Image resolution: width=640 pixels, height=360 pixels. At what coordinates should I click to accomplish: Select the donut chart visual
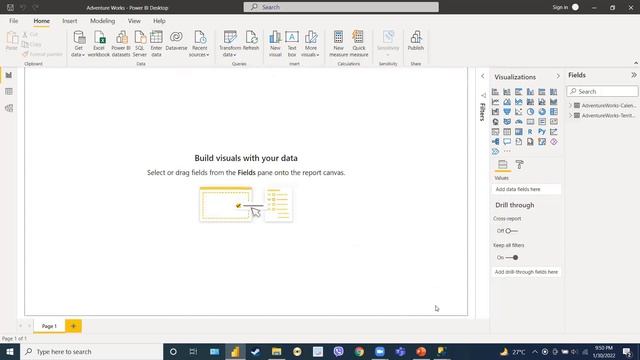click(x=542, y=111)
